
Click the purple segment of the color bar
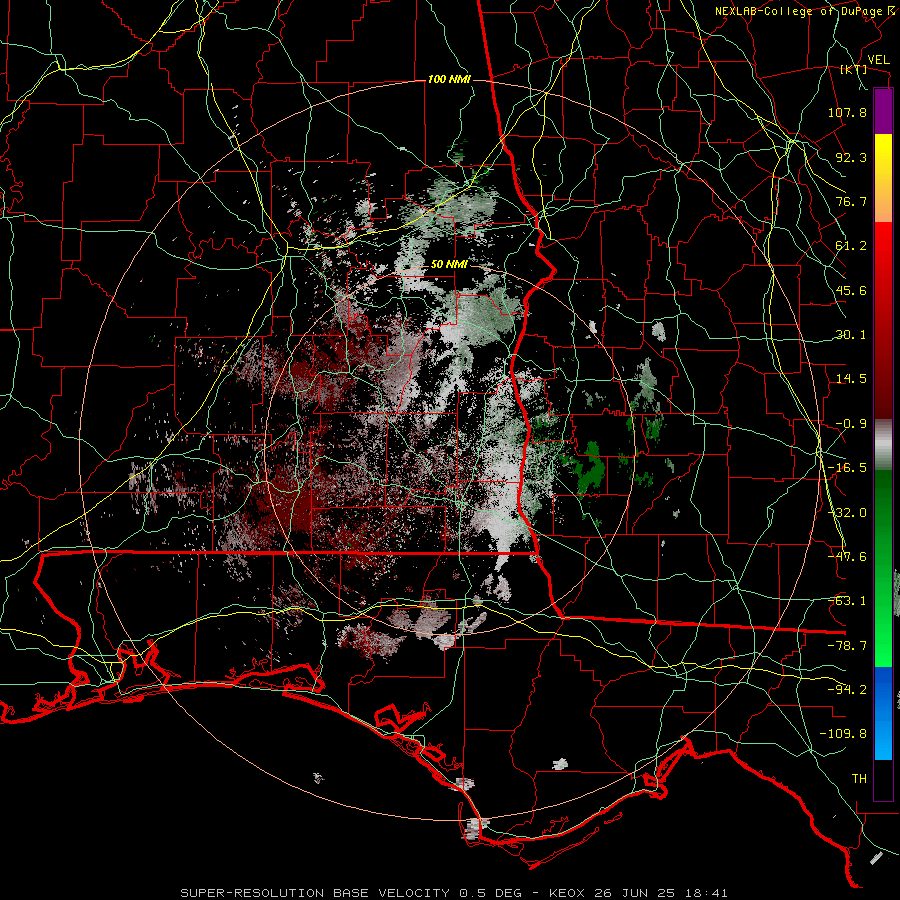pyautogui.click(x=883, y=111)
